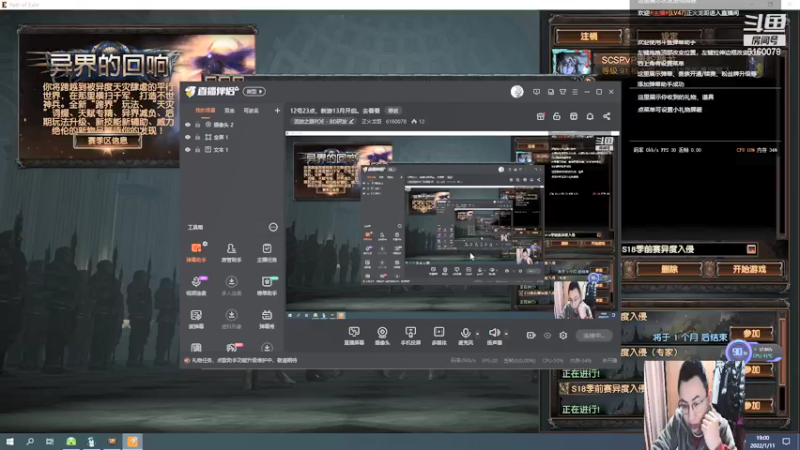This screenshot has width=800, height=450.
Task: Switch to the first scene tab 我的场景
Action: 205,110
